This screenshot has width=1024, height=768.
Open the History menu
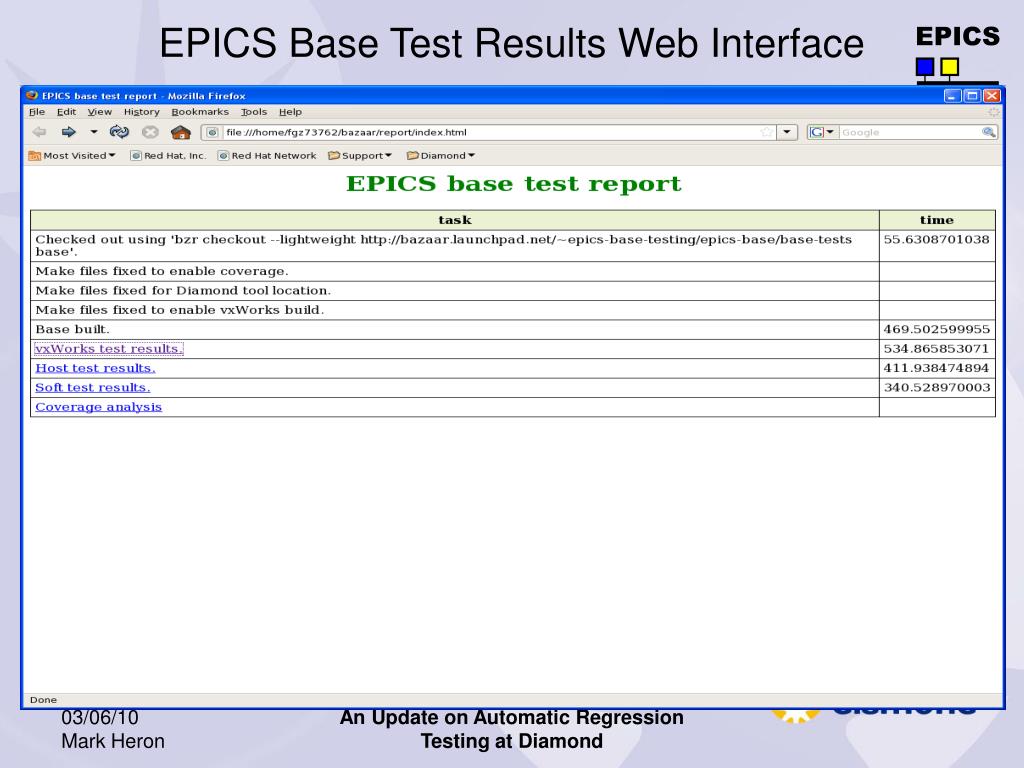click(142, 112)
